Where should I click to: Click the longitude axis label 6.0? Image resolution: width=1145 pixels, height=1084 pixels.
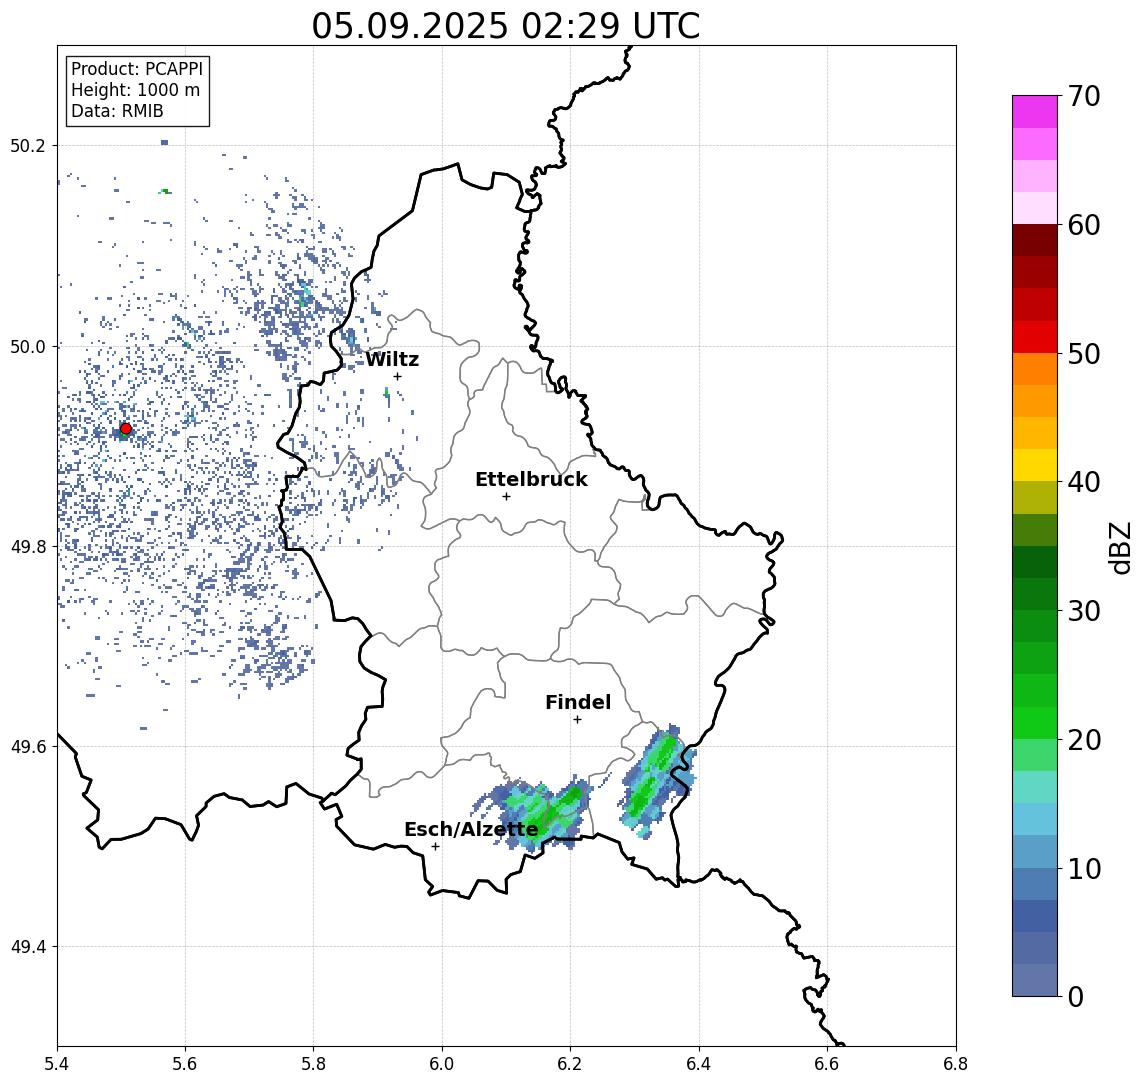[x=443, y=1064]
